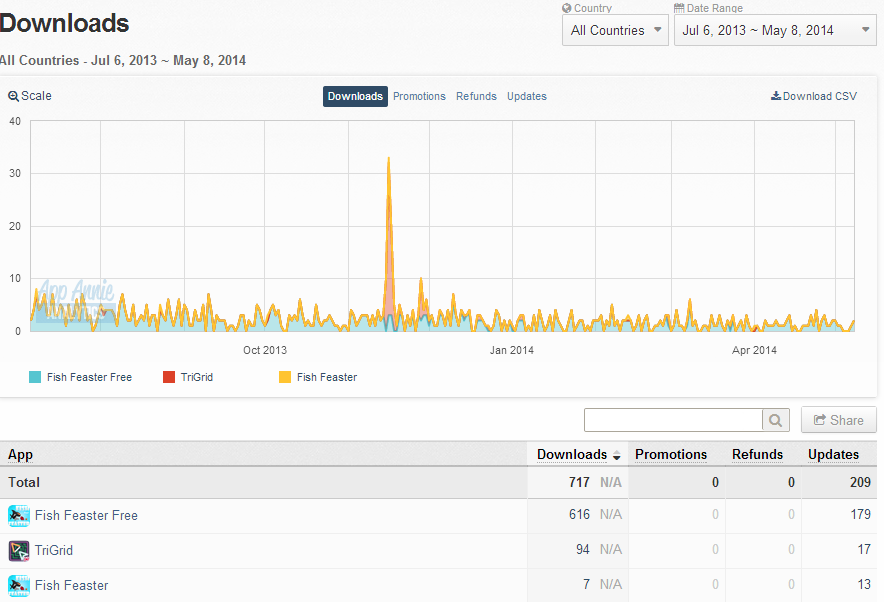Click the search magnifier button
The height and width of the screenshot is (602, 884).
(x=776, y=420)
